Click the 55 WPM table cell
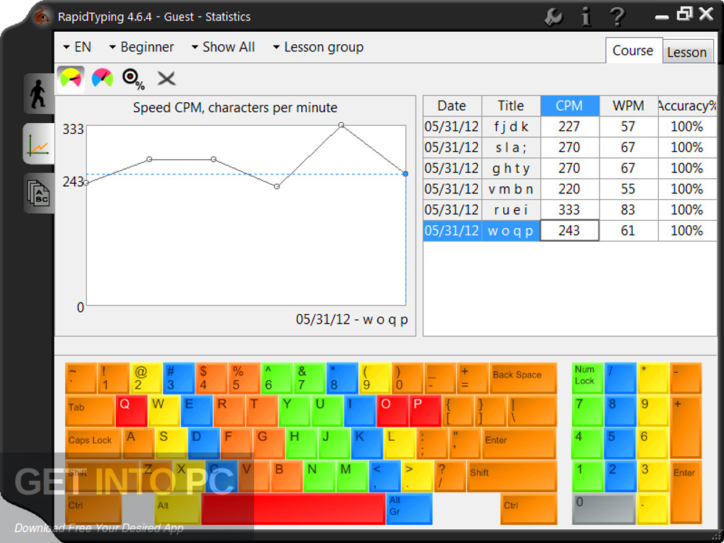This screenshot has height=543, width=724. coord(628,189)
